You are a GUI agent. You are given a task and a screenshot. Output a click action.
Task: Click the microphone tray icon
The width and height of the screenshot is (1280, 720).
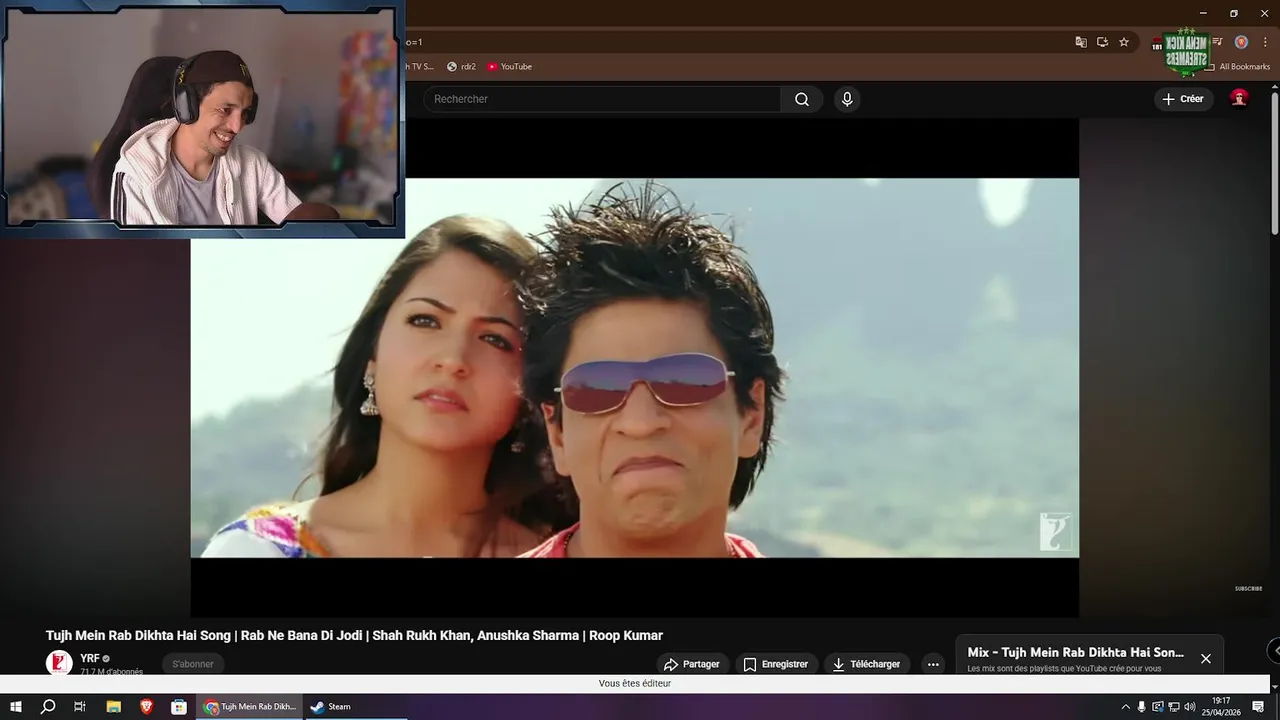(1141, 707)
